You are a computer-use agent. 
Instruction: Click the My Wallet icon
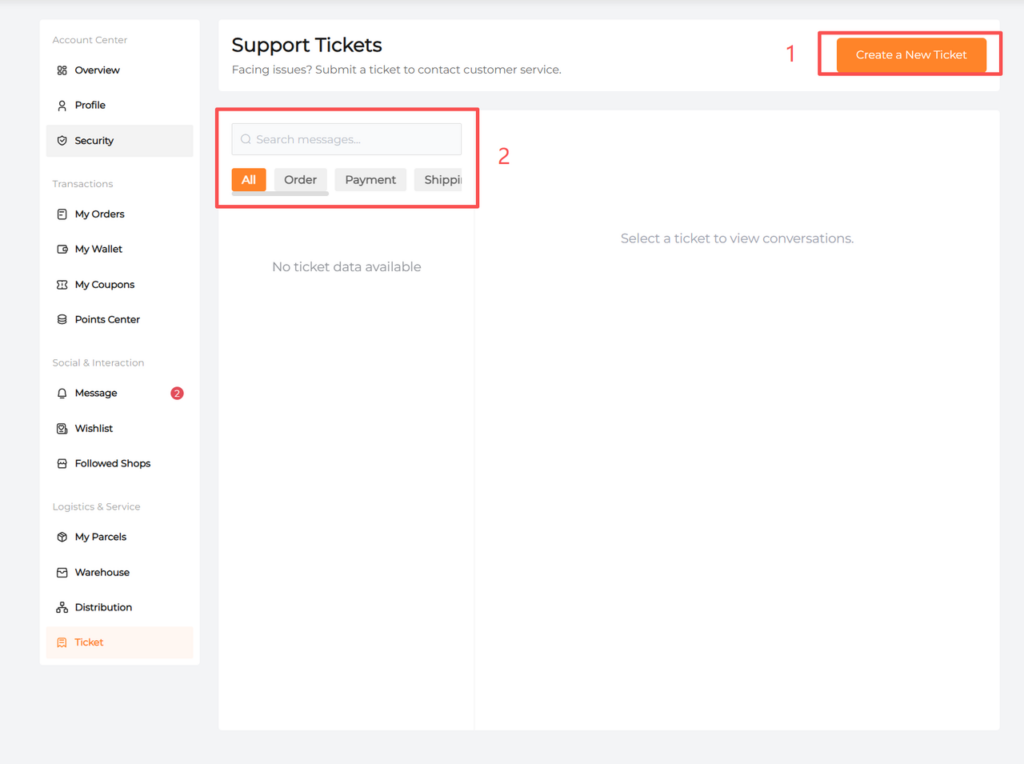[62, 249]
